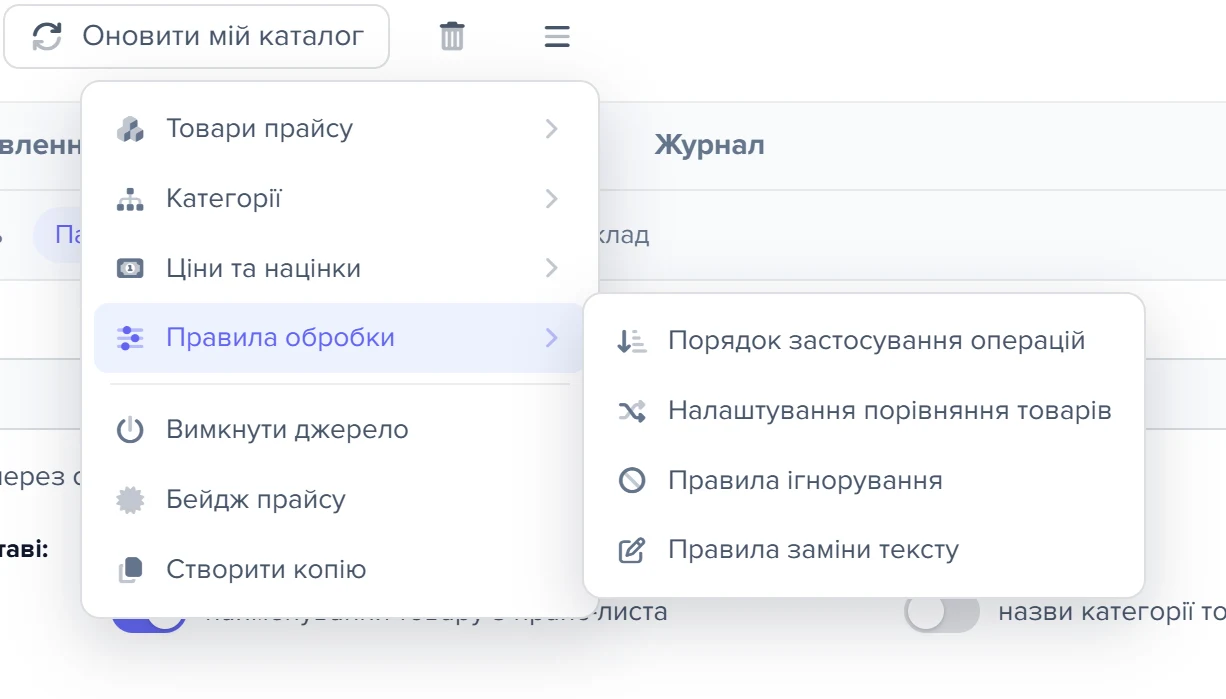1226x699 pixels.
Task: Click the prohibited icon beside Правила ігнорування
Action: pyautogui.click(x=632, y=481)
